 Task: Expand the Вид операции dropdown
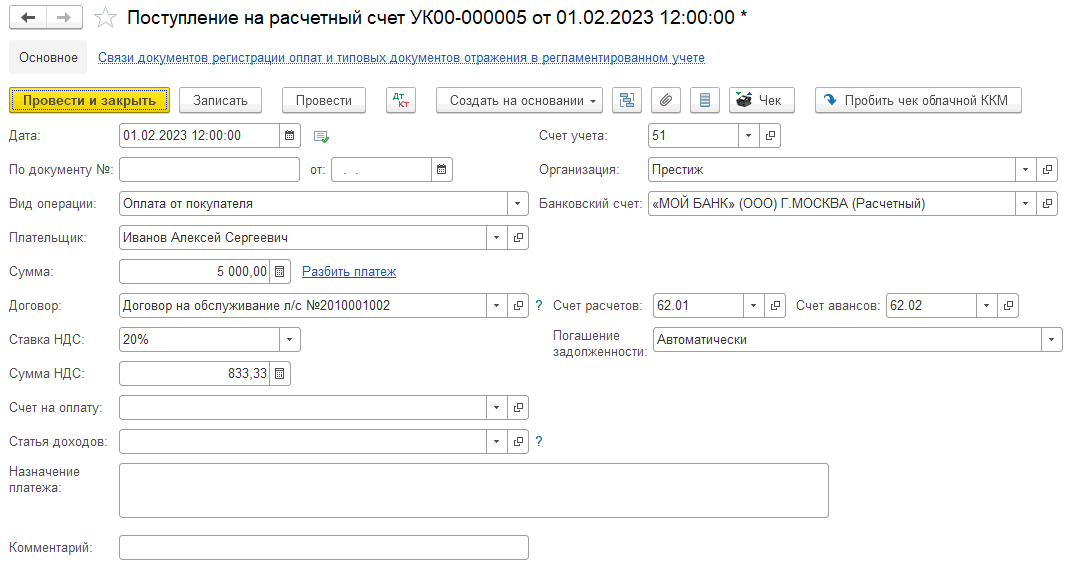pyautogui.click(x=518, y=204)
